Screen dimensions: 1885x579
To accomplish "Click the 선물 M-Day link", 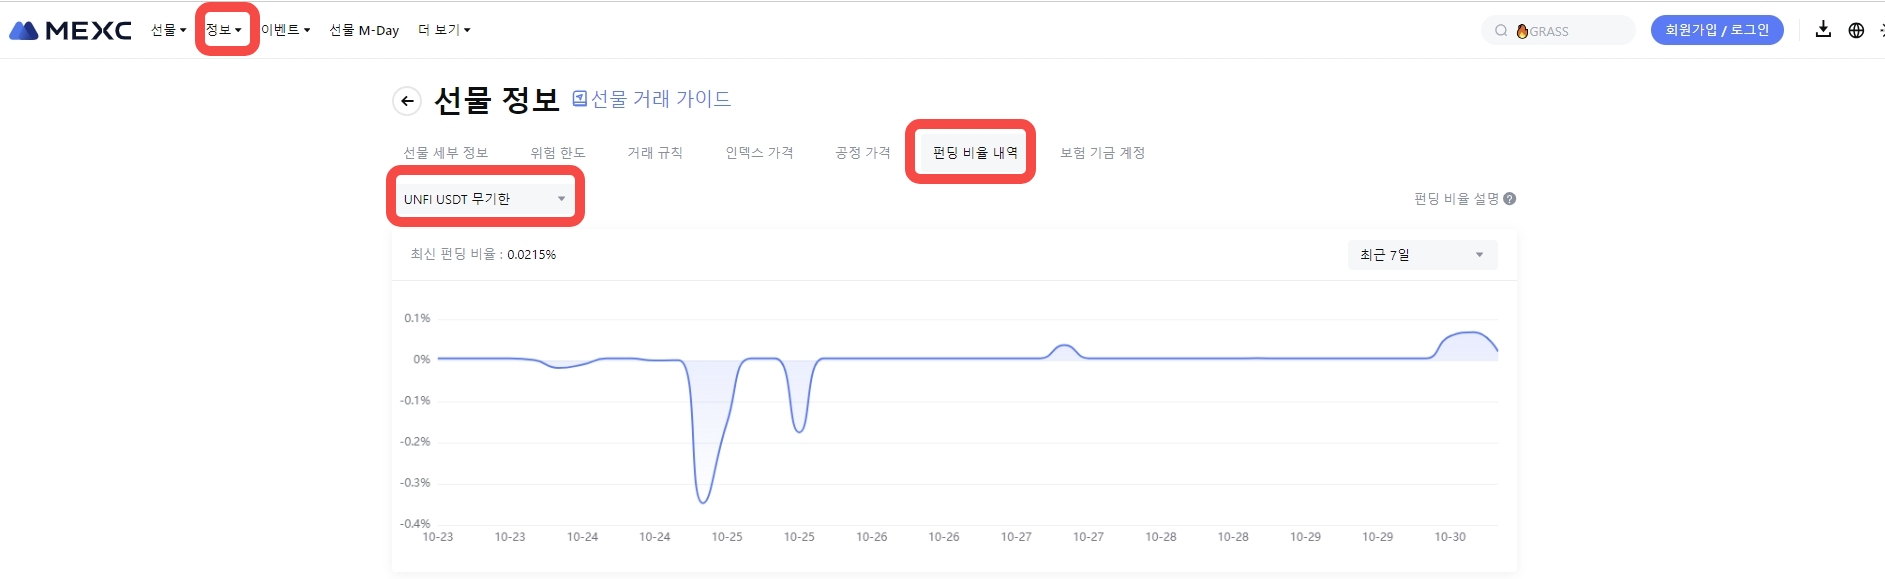I will pos(364,30).
